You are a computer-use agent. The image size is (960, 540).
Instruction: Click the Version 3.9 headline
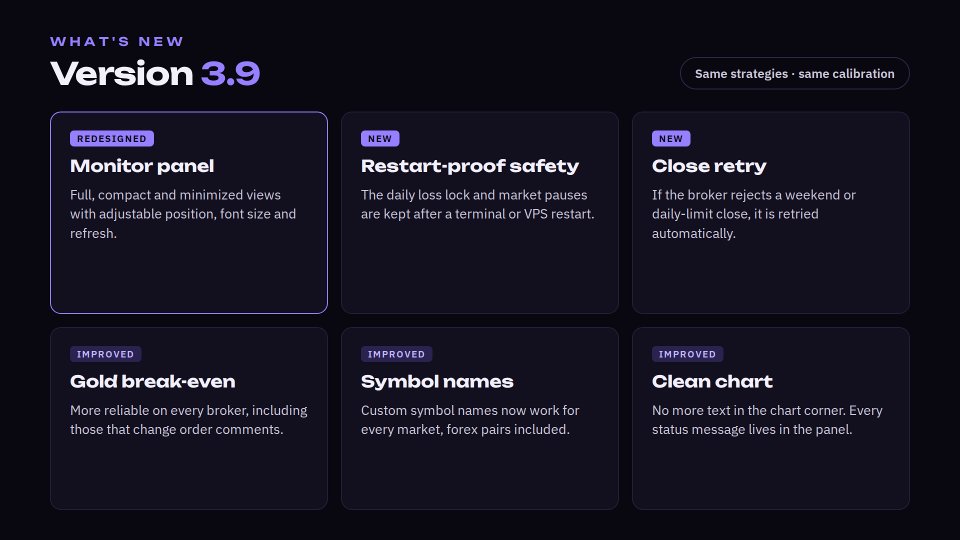155,73
